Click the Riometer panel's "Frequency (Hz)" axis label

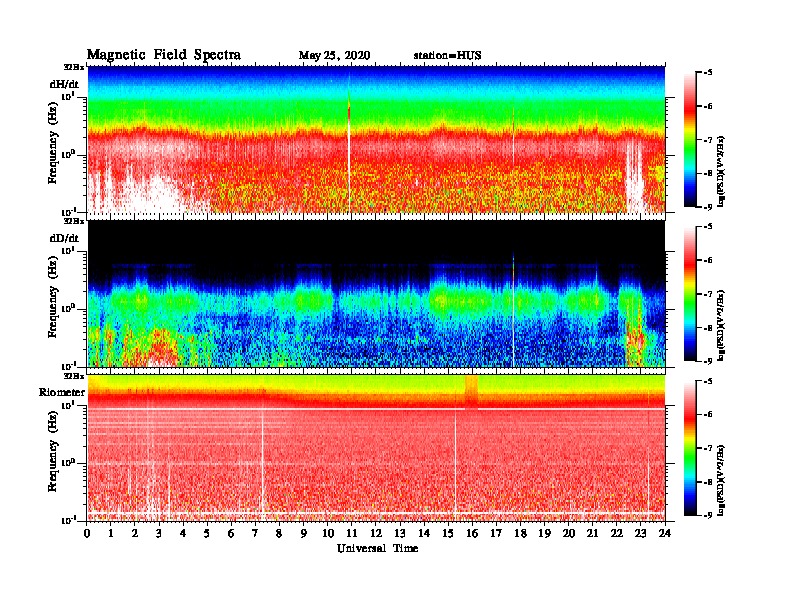pyautogui.click(x=53, y=451)
